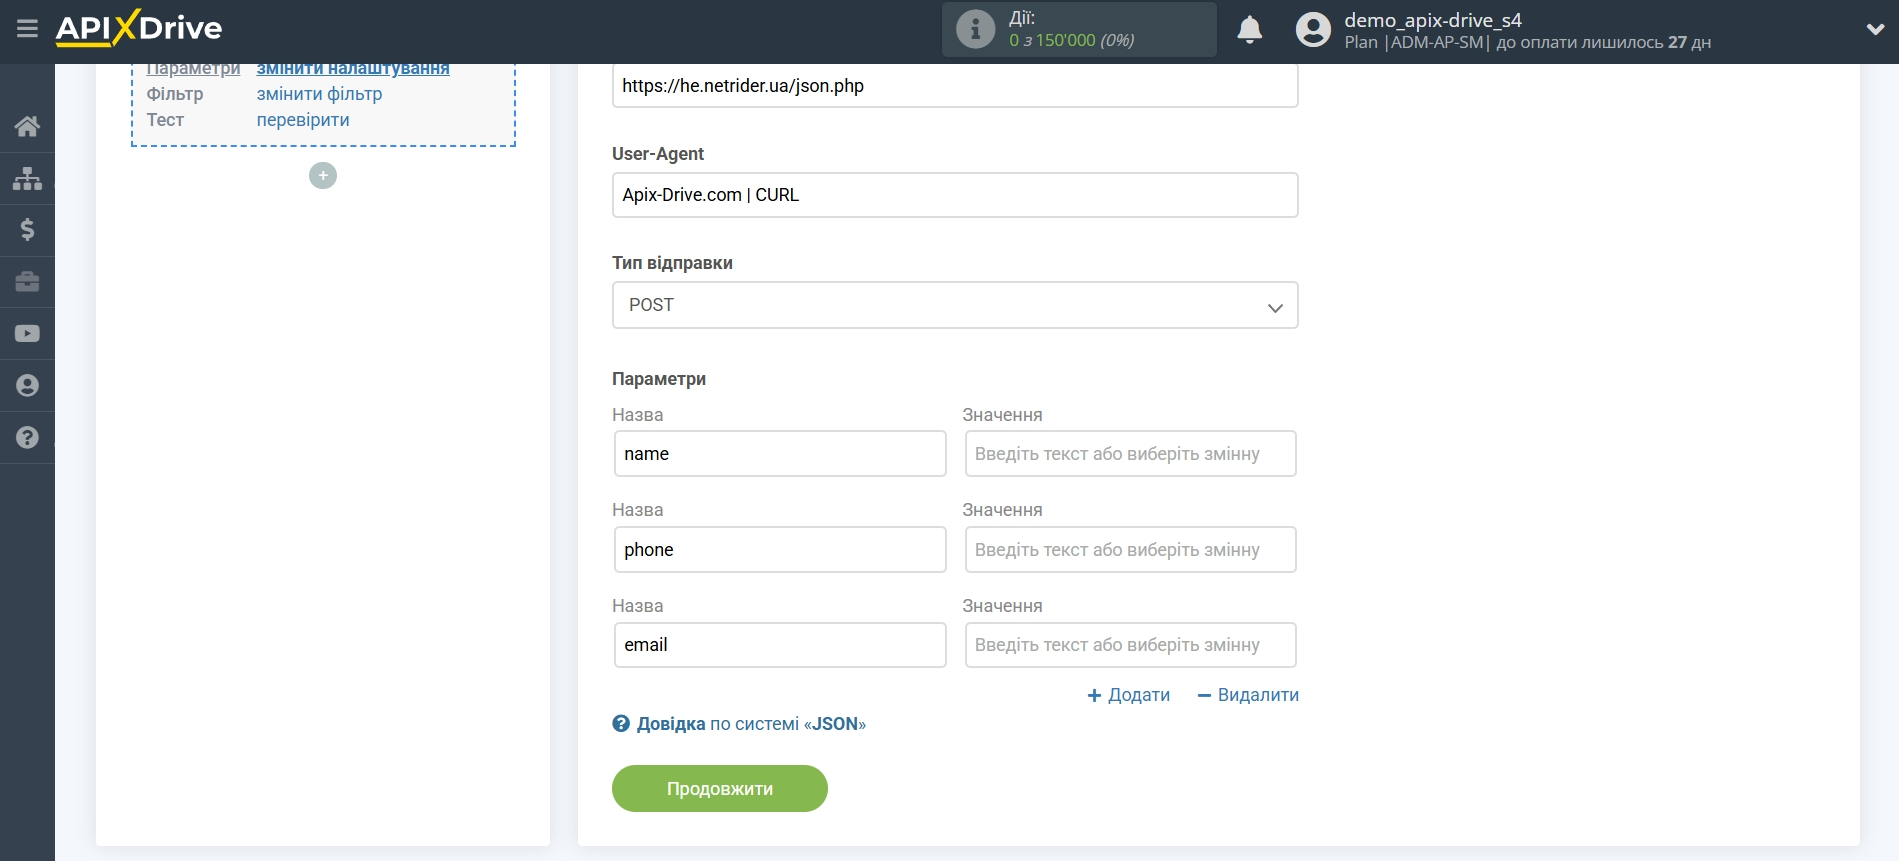Click the 'перевірити' test link
The width and height of the screenshot is (1899, 861).
[303, 120]
